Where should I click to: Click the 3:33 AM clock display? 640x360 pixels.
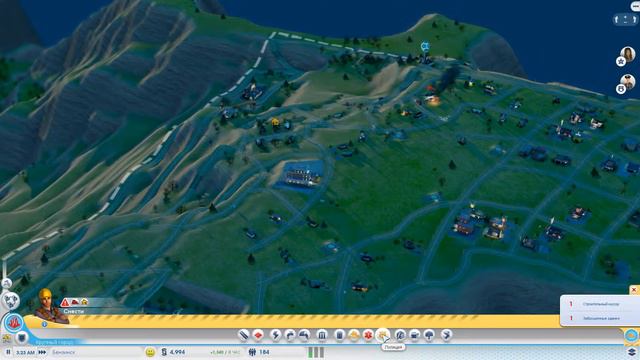pos(25,352)
